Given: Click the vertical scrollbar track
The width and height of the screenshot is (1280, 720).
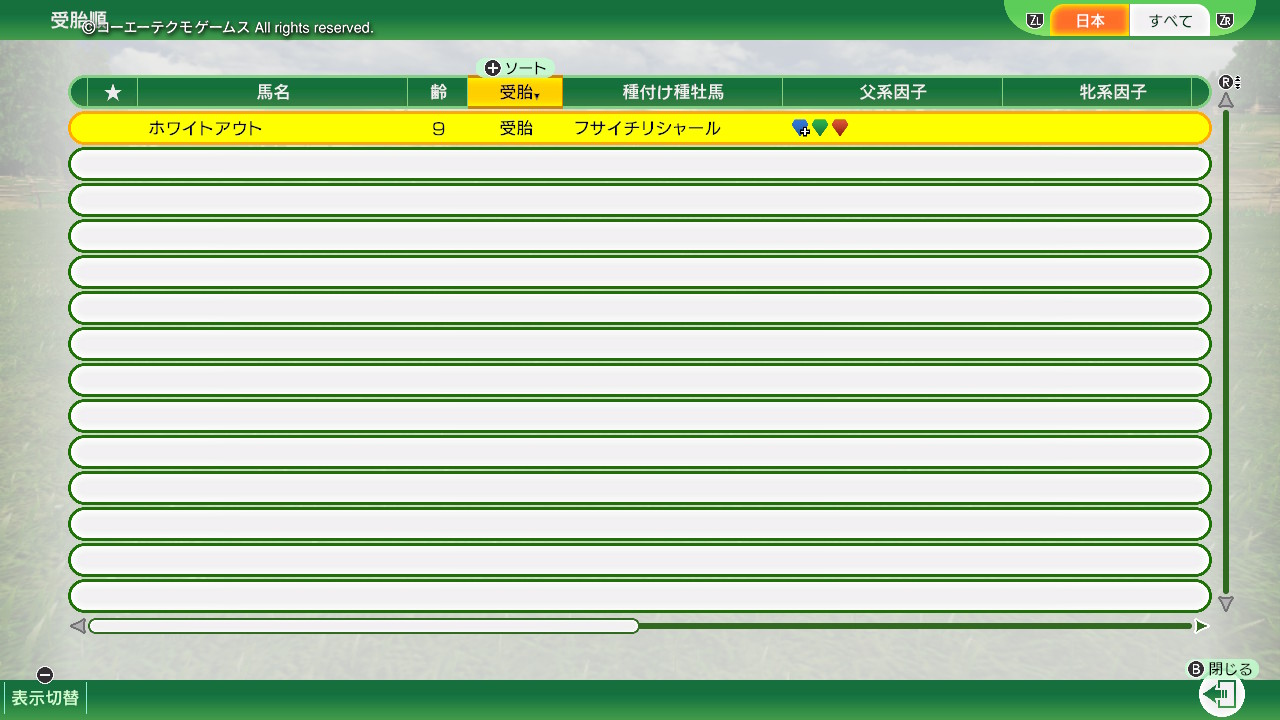Looking at the screenshot, I should point(1226,352).
